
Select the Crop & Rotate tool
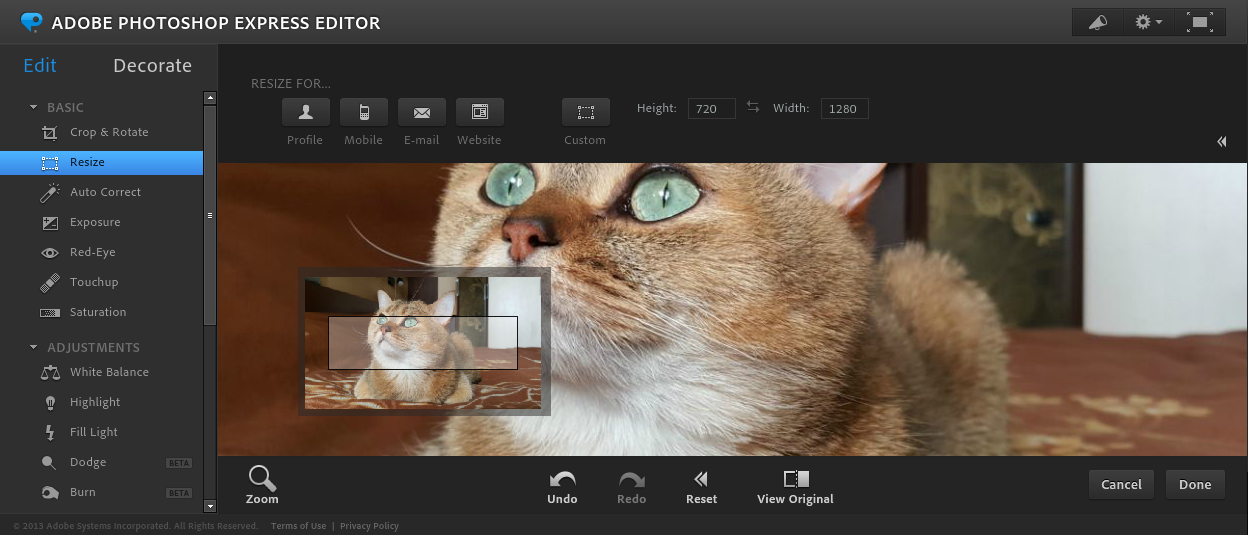101,132
